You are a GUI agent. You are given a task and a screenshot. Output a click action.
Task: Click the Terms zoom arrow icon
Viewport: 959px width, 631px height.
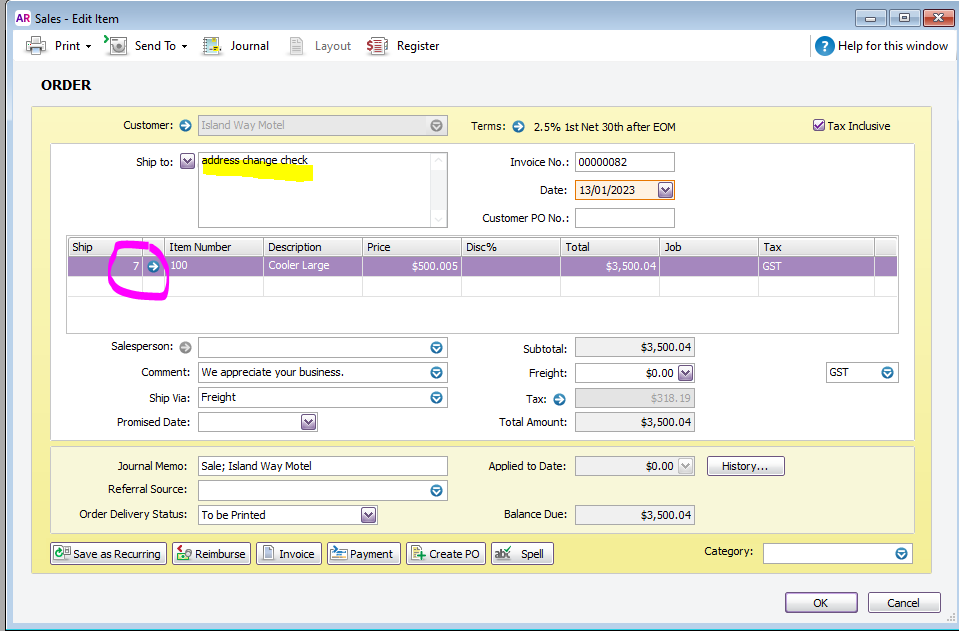click(x=518, y=127)
